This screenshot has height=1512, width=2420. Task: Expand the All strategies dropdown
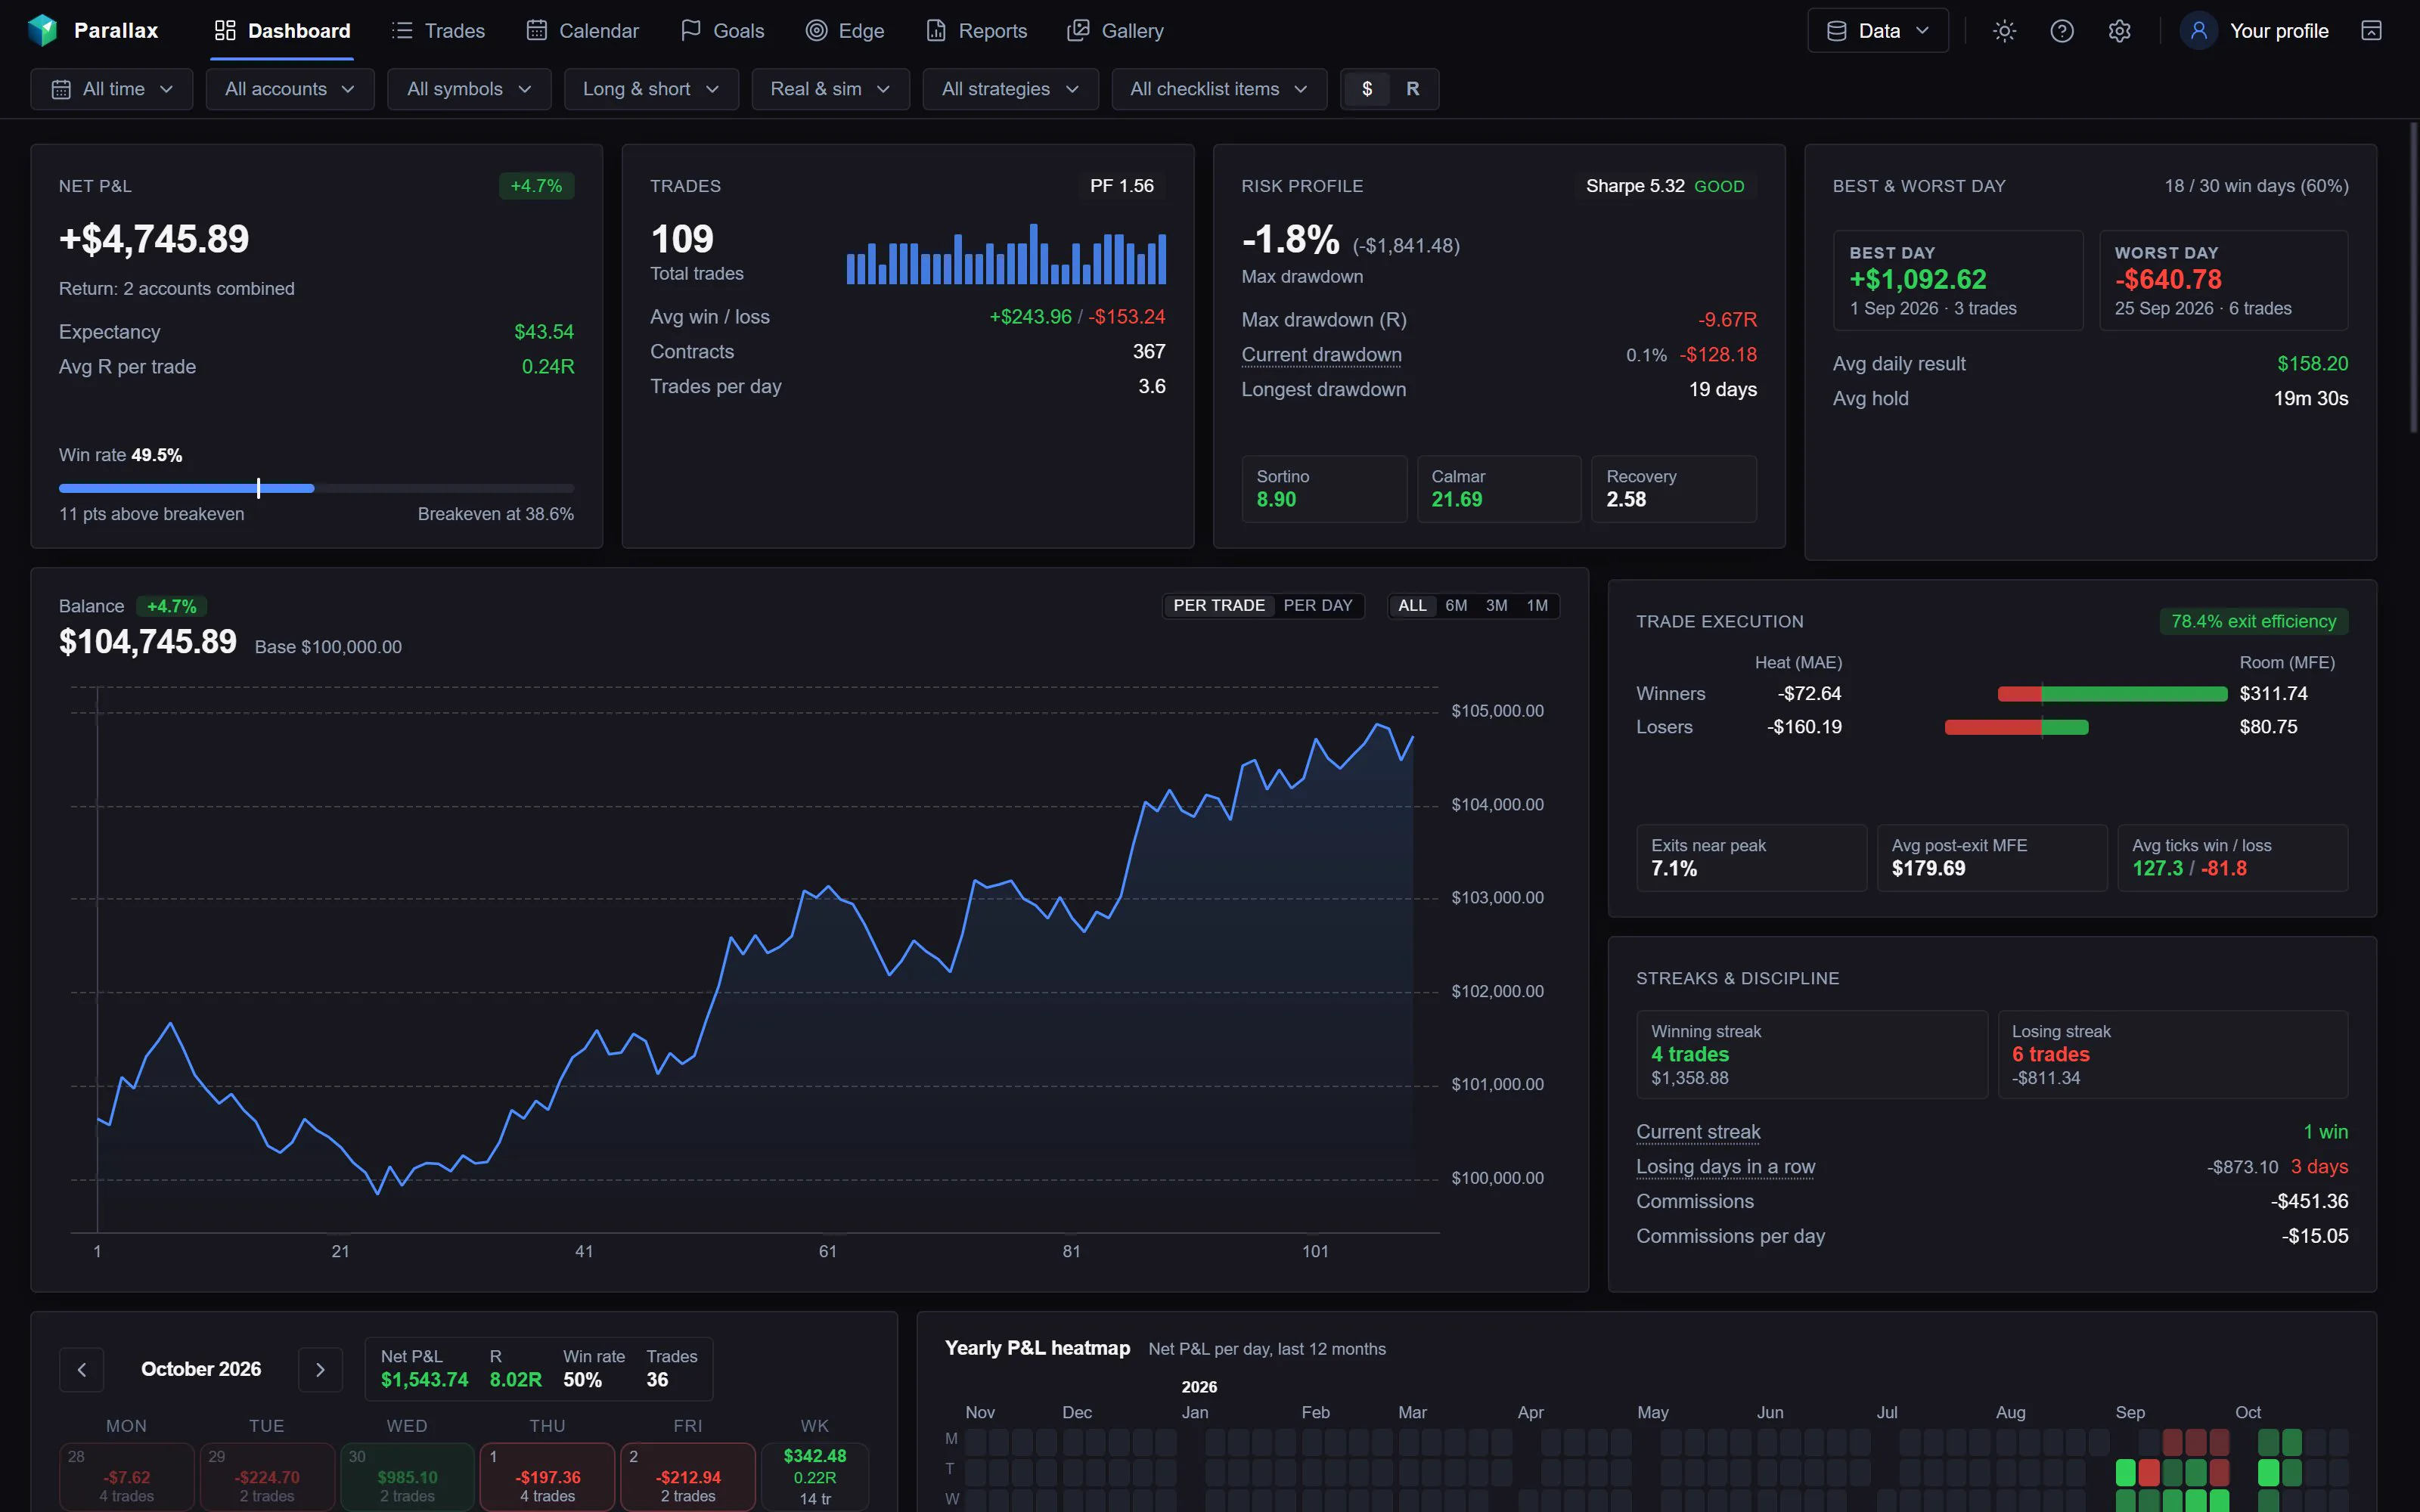tap(1010, 89)
